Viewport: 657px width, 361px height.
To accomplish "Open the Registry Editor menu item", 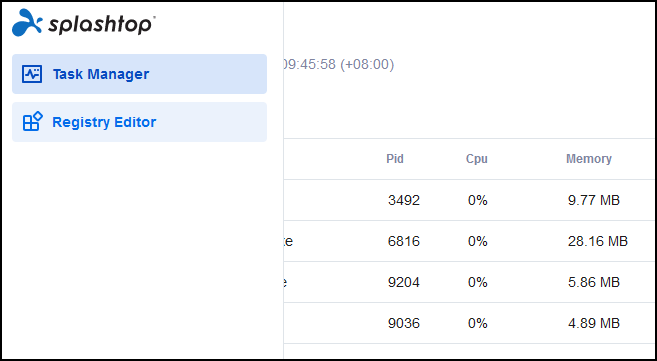I will pos(139,122).
